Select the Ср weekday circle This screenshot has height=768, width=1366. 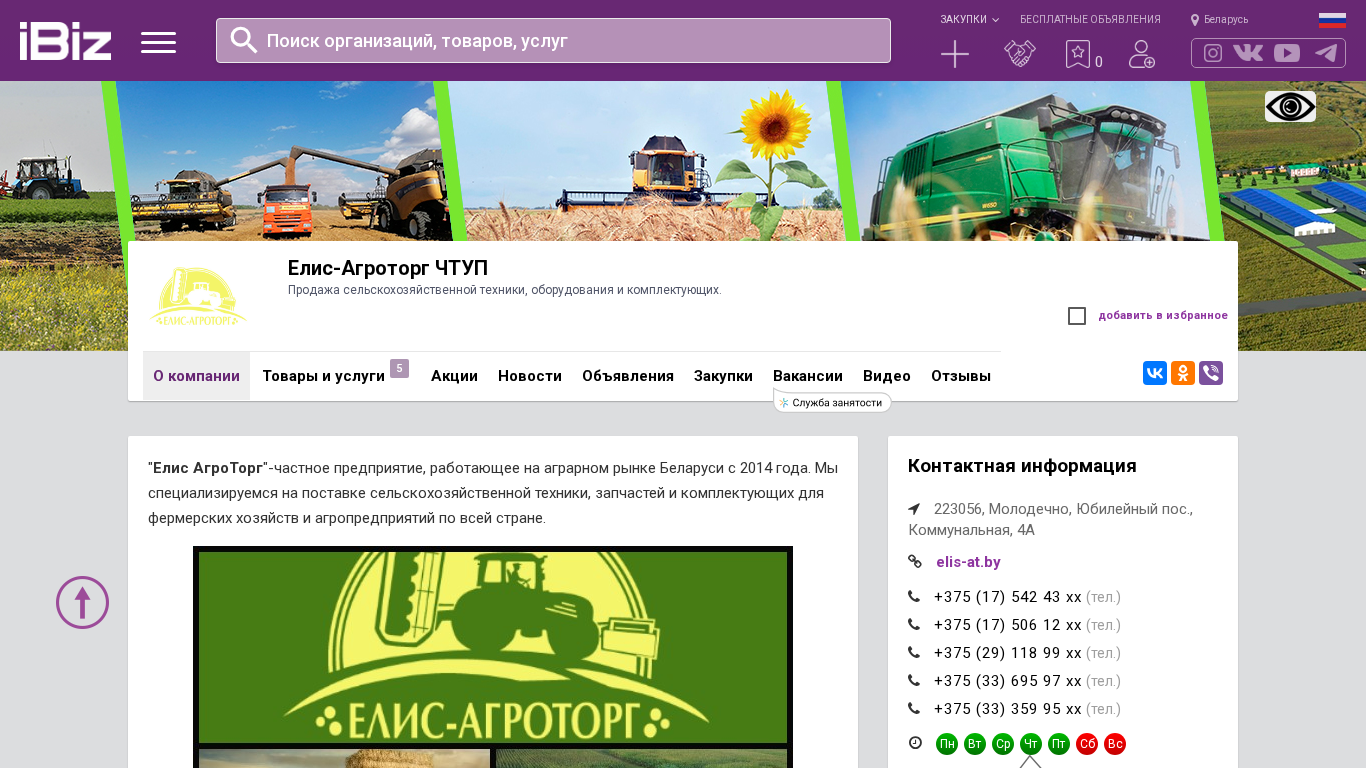(x=1003, y=744)
